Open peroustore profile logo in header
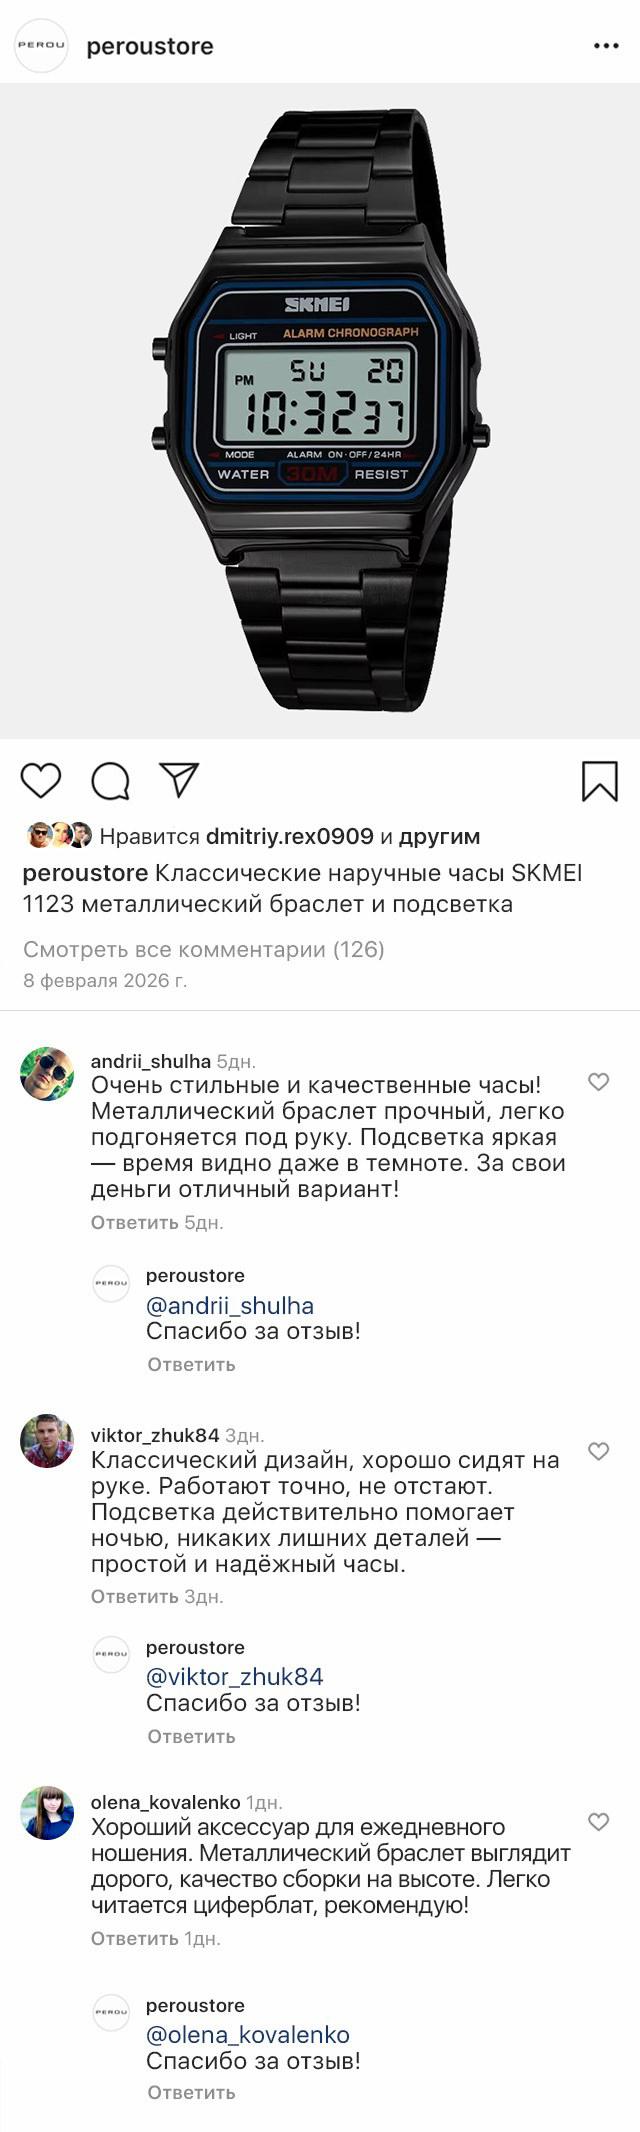The width and height of the screenshot is (640, 2132). click(x=41, y=46)
